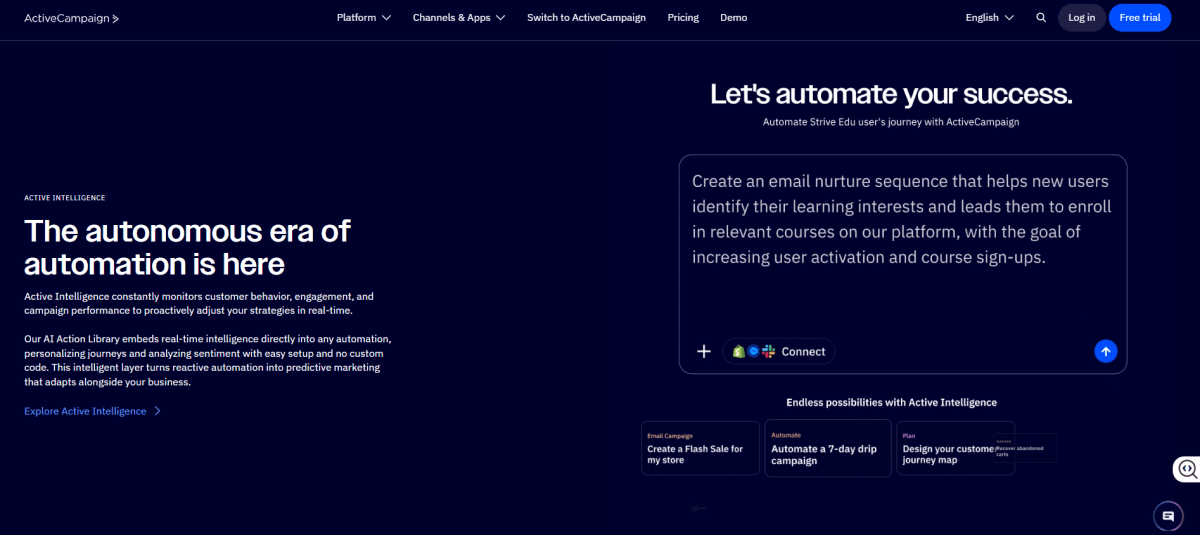
Task: Expand the Channels & Apps menu
Action: [459, 18]
